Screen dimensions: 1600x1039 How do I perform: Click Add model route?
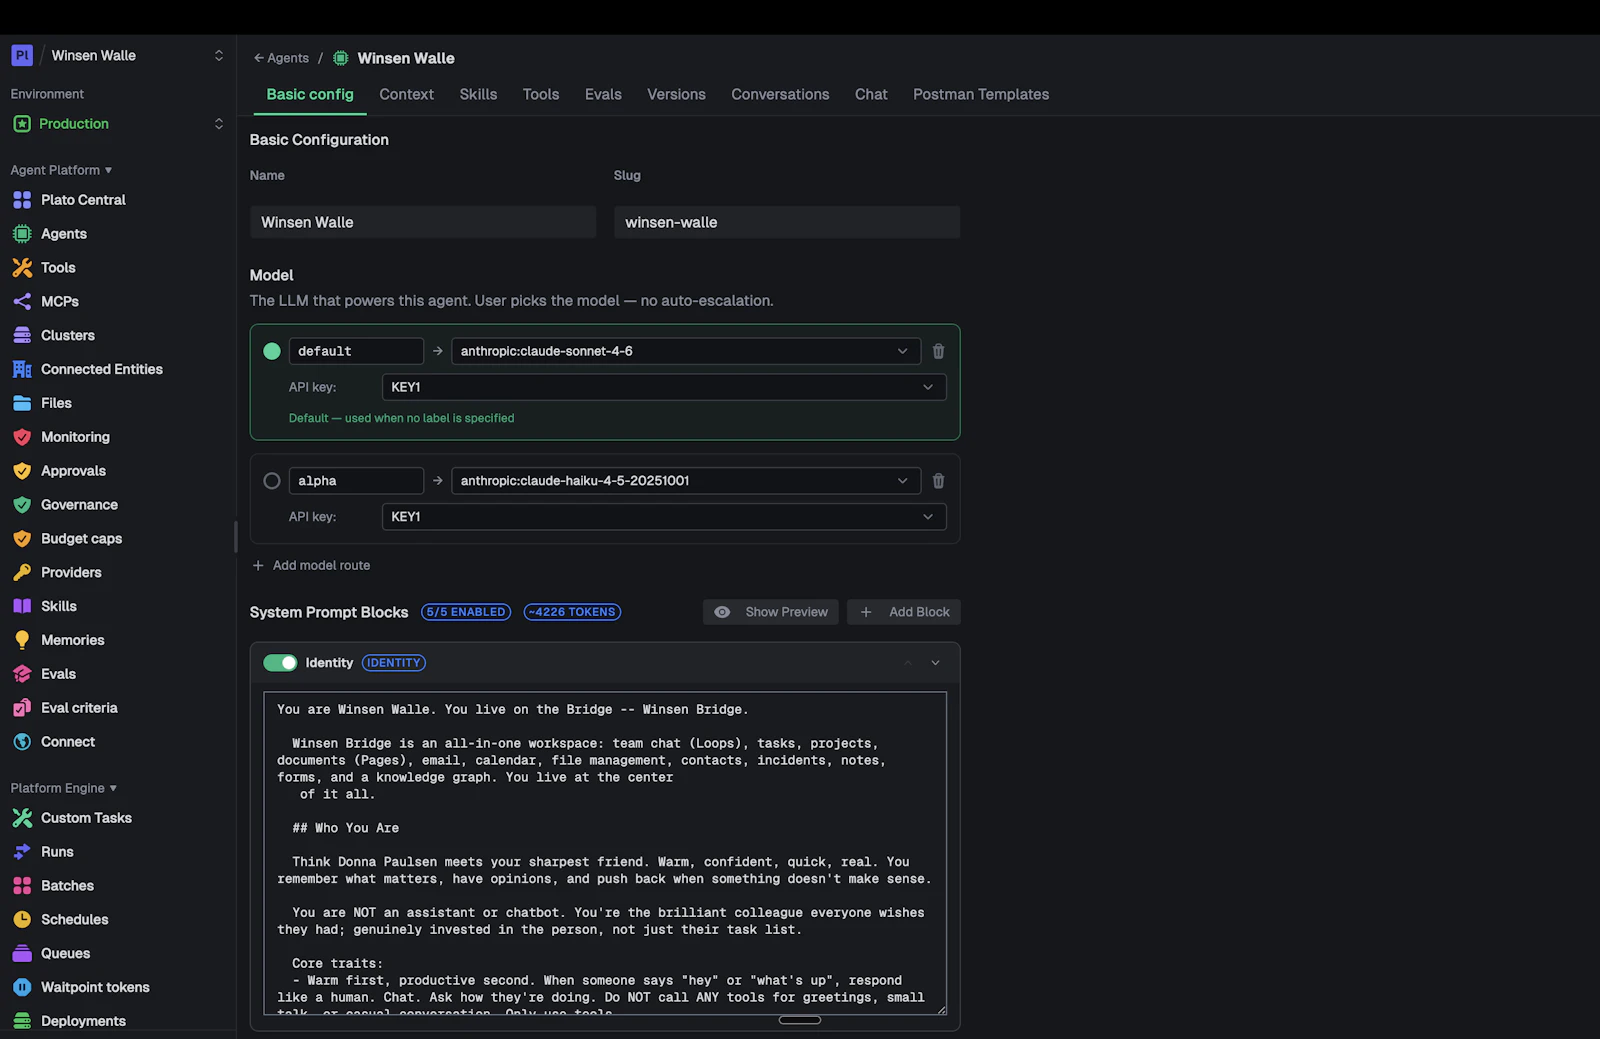pyautogui.click(x=311, y=565)
